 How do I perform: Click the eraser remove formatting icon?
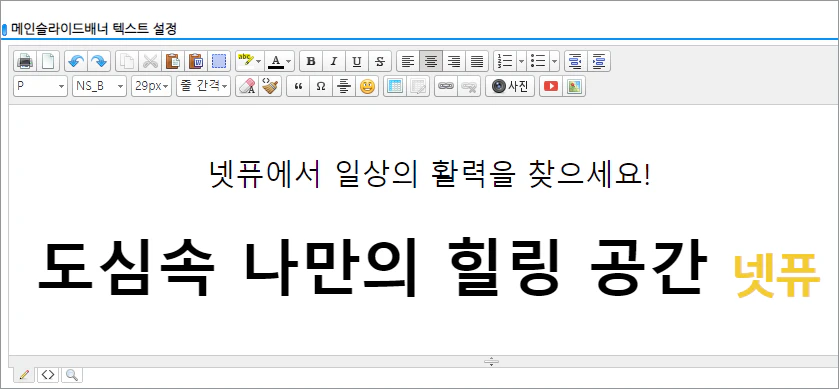point(248,86)
